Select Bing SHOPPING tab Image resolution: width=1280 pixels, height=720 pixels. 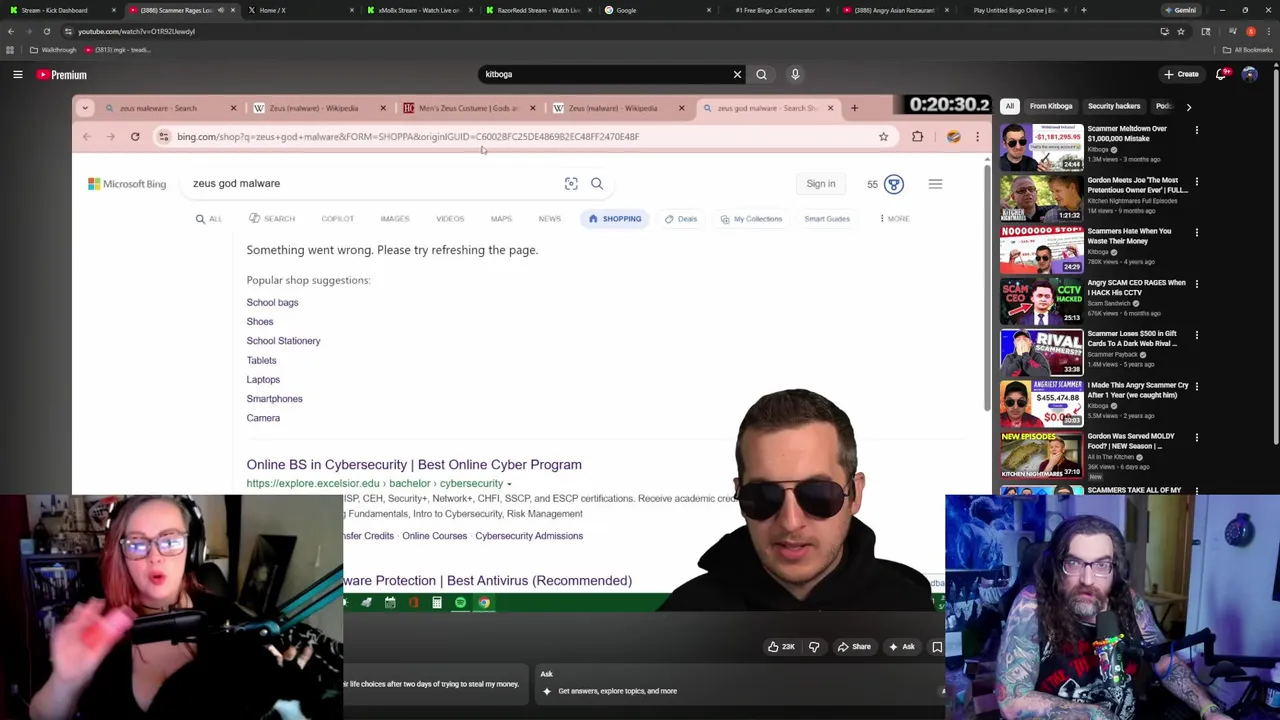[615, 219]
